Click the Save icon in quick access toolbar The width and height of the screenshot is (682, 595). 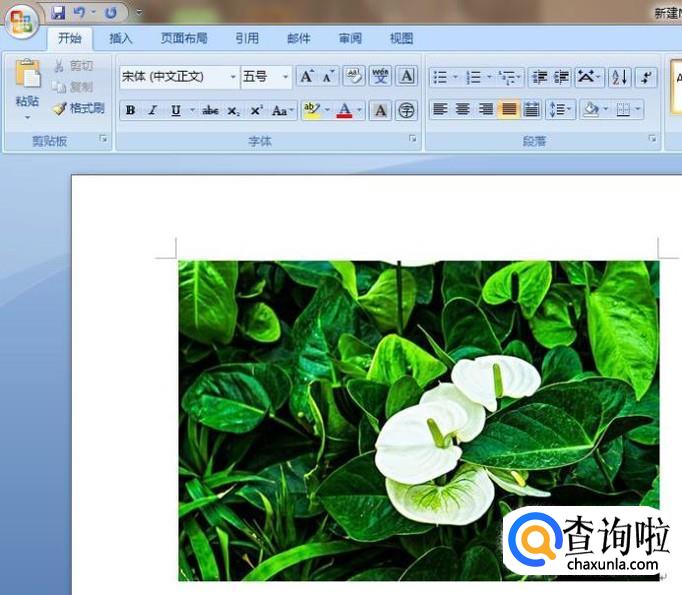(x=58, y=13)
